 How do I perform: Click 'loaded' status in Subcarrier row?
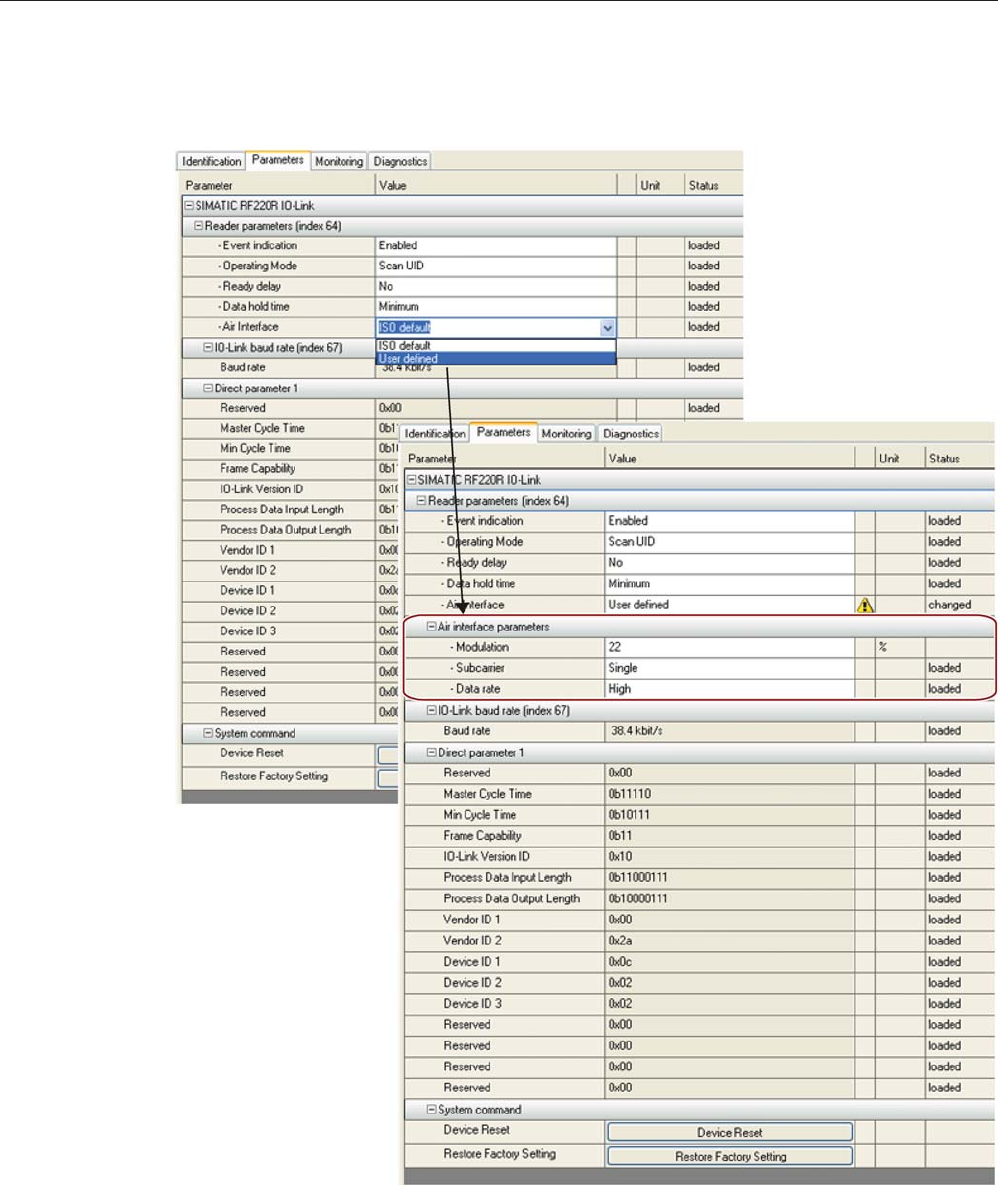944,669
